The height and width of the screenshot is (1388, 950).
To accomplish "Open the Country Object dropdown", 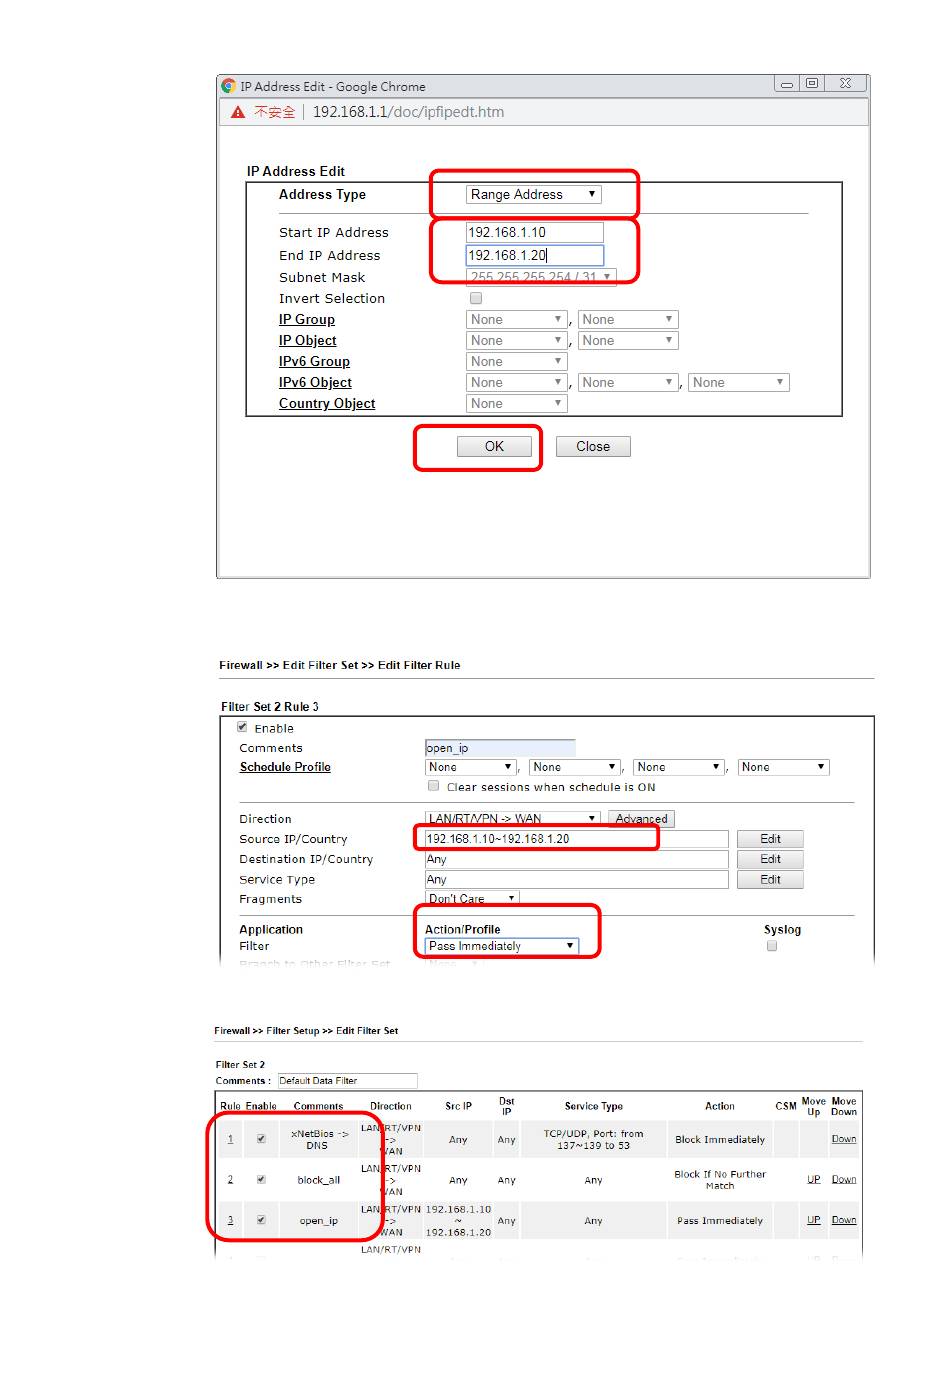I will 516,404.
